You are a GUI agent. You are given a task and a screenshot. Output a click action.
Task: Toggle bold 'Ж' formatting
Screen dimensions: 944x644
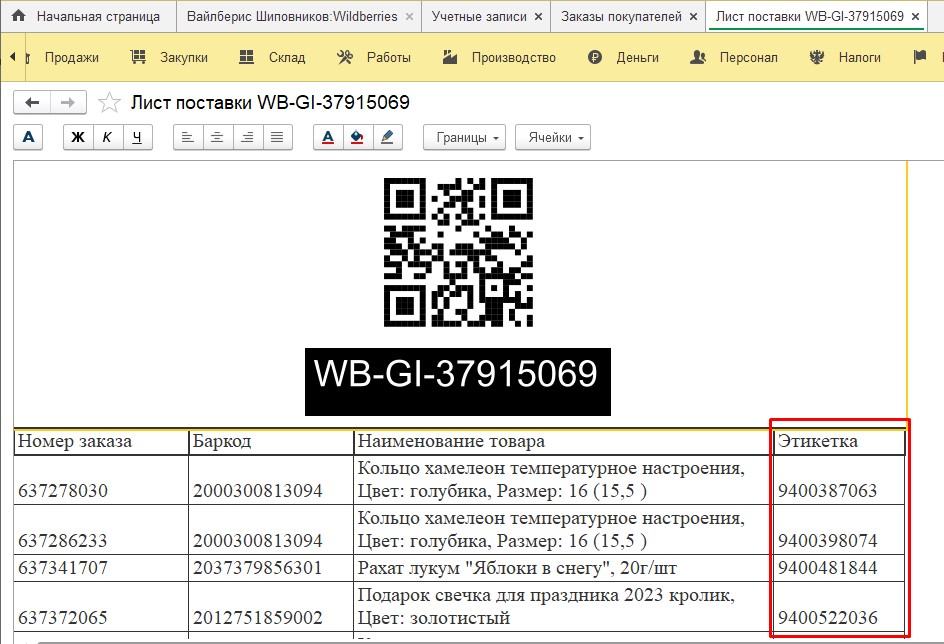point(78,137)
